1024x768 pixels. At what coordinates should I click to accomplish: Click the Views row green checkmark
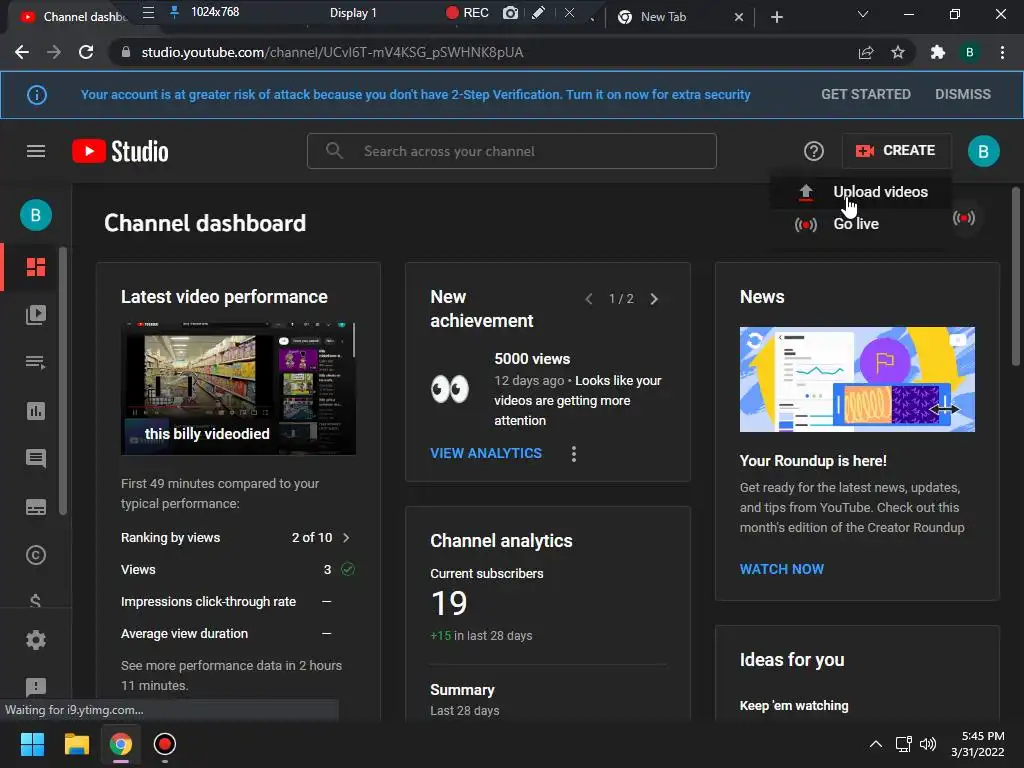pos(348,569)
